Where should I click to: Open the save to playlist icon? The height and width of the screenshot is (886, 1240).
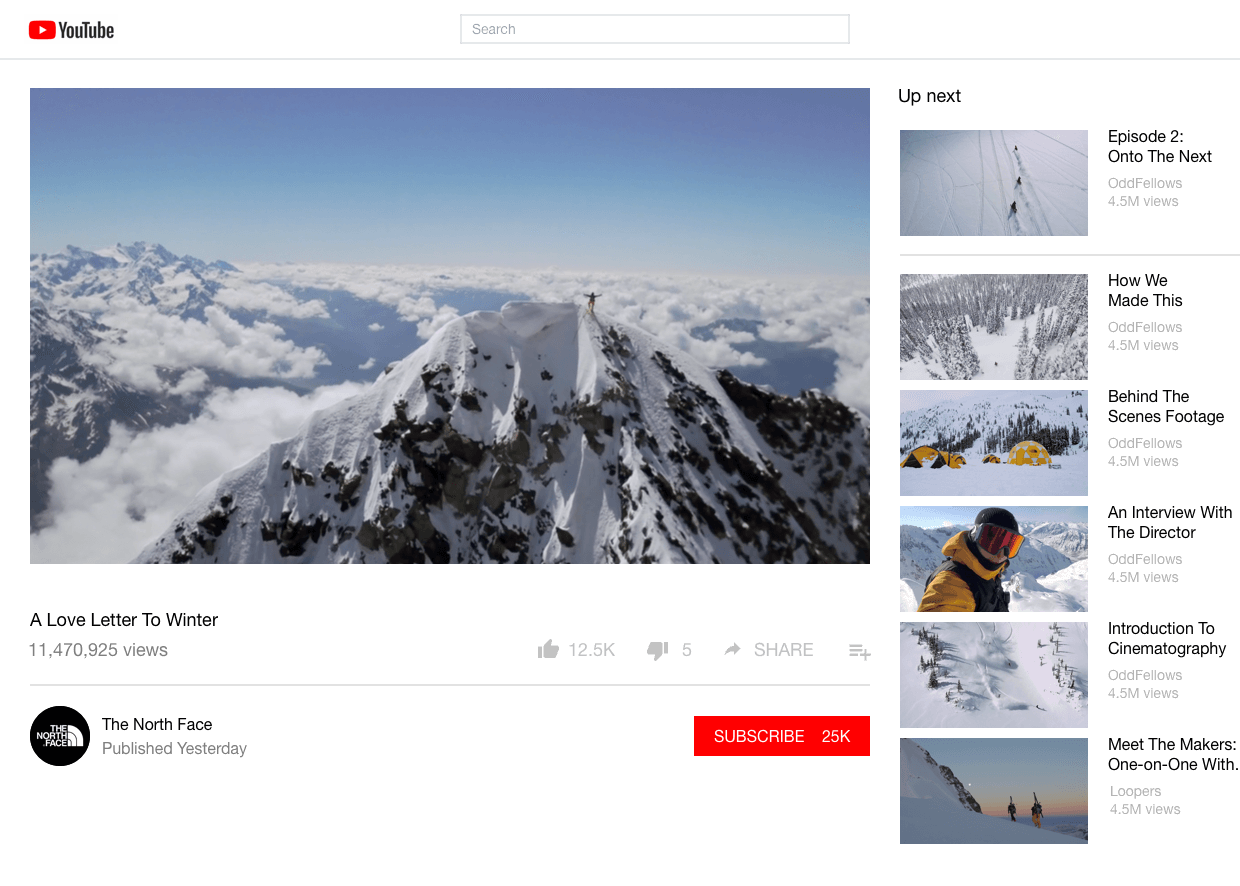(x=860, y=651)
